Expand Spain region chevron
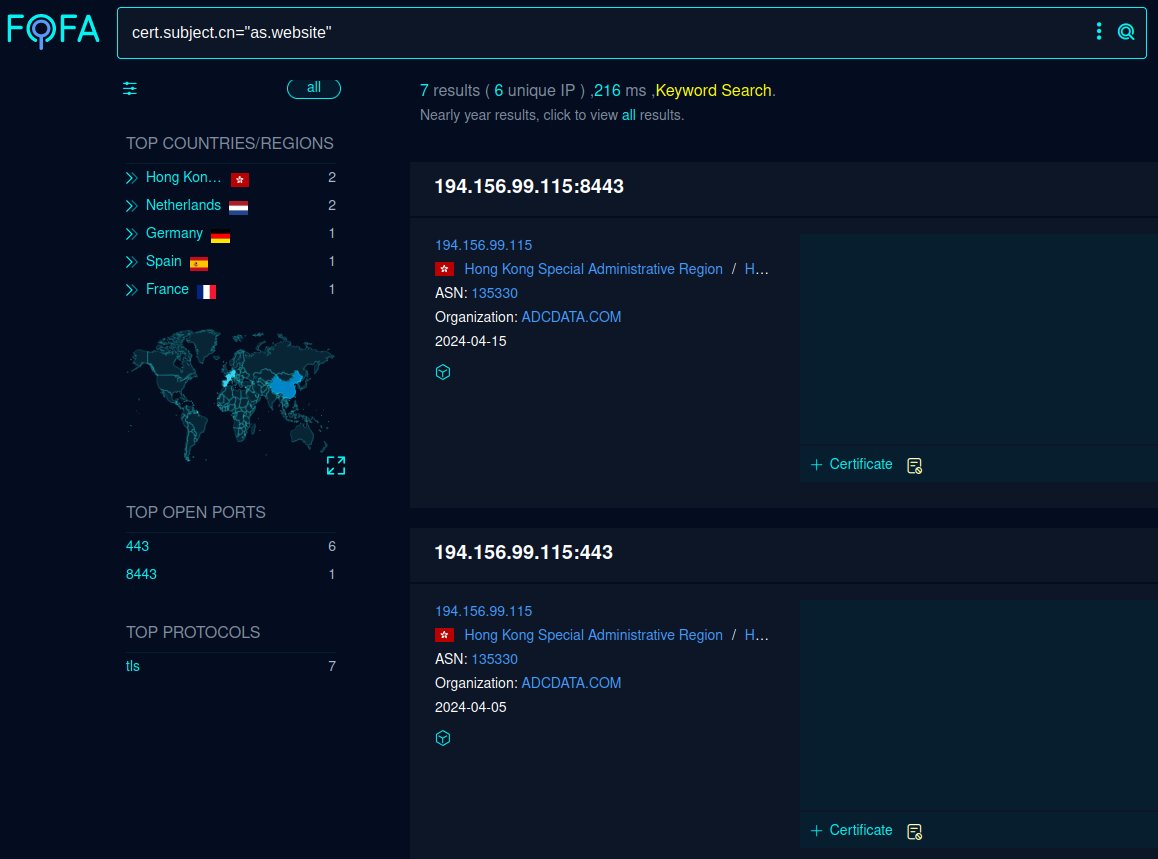This screenshot has height=859, width=1158. 131,262
